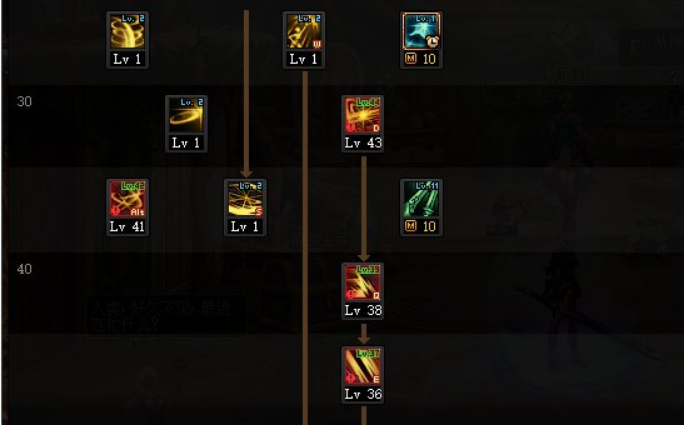Image resolution: width=684 pixels, height=425 pixels.
Task: Choose the golden ring skill in row 30
Action: 186,115
